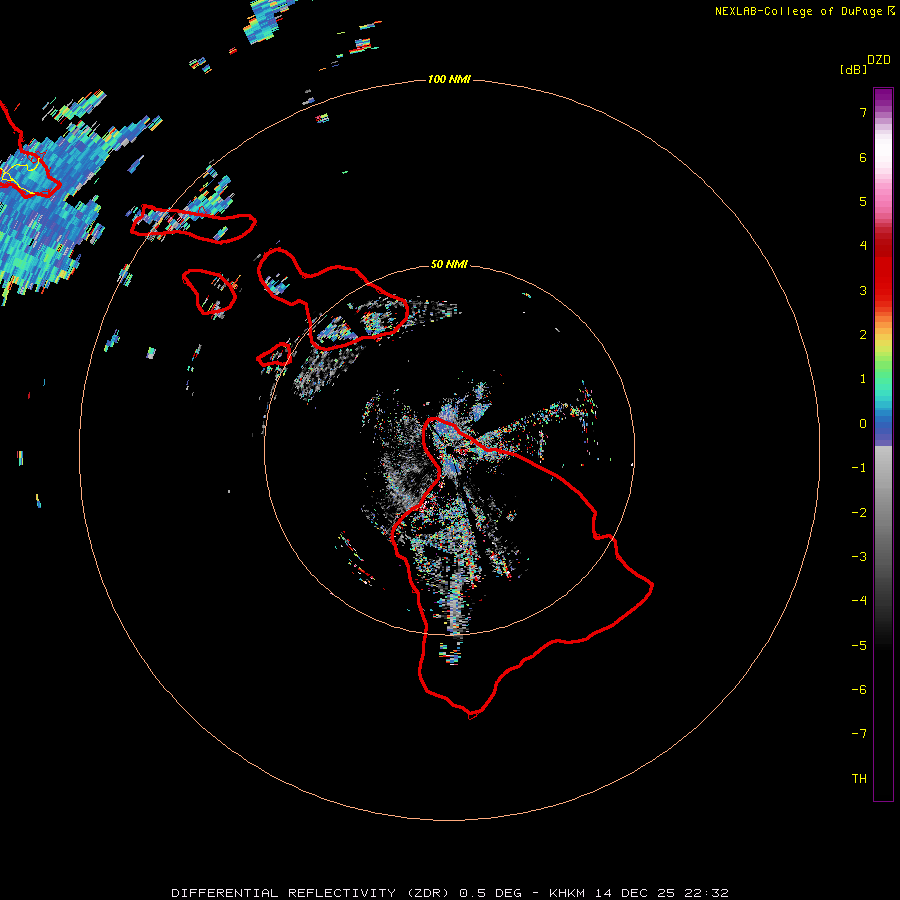Click the -1 tick label on color scale
Viewport: 900px width, 900px height.
[x=859, y=468]
